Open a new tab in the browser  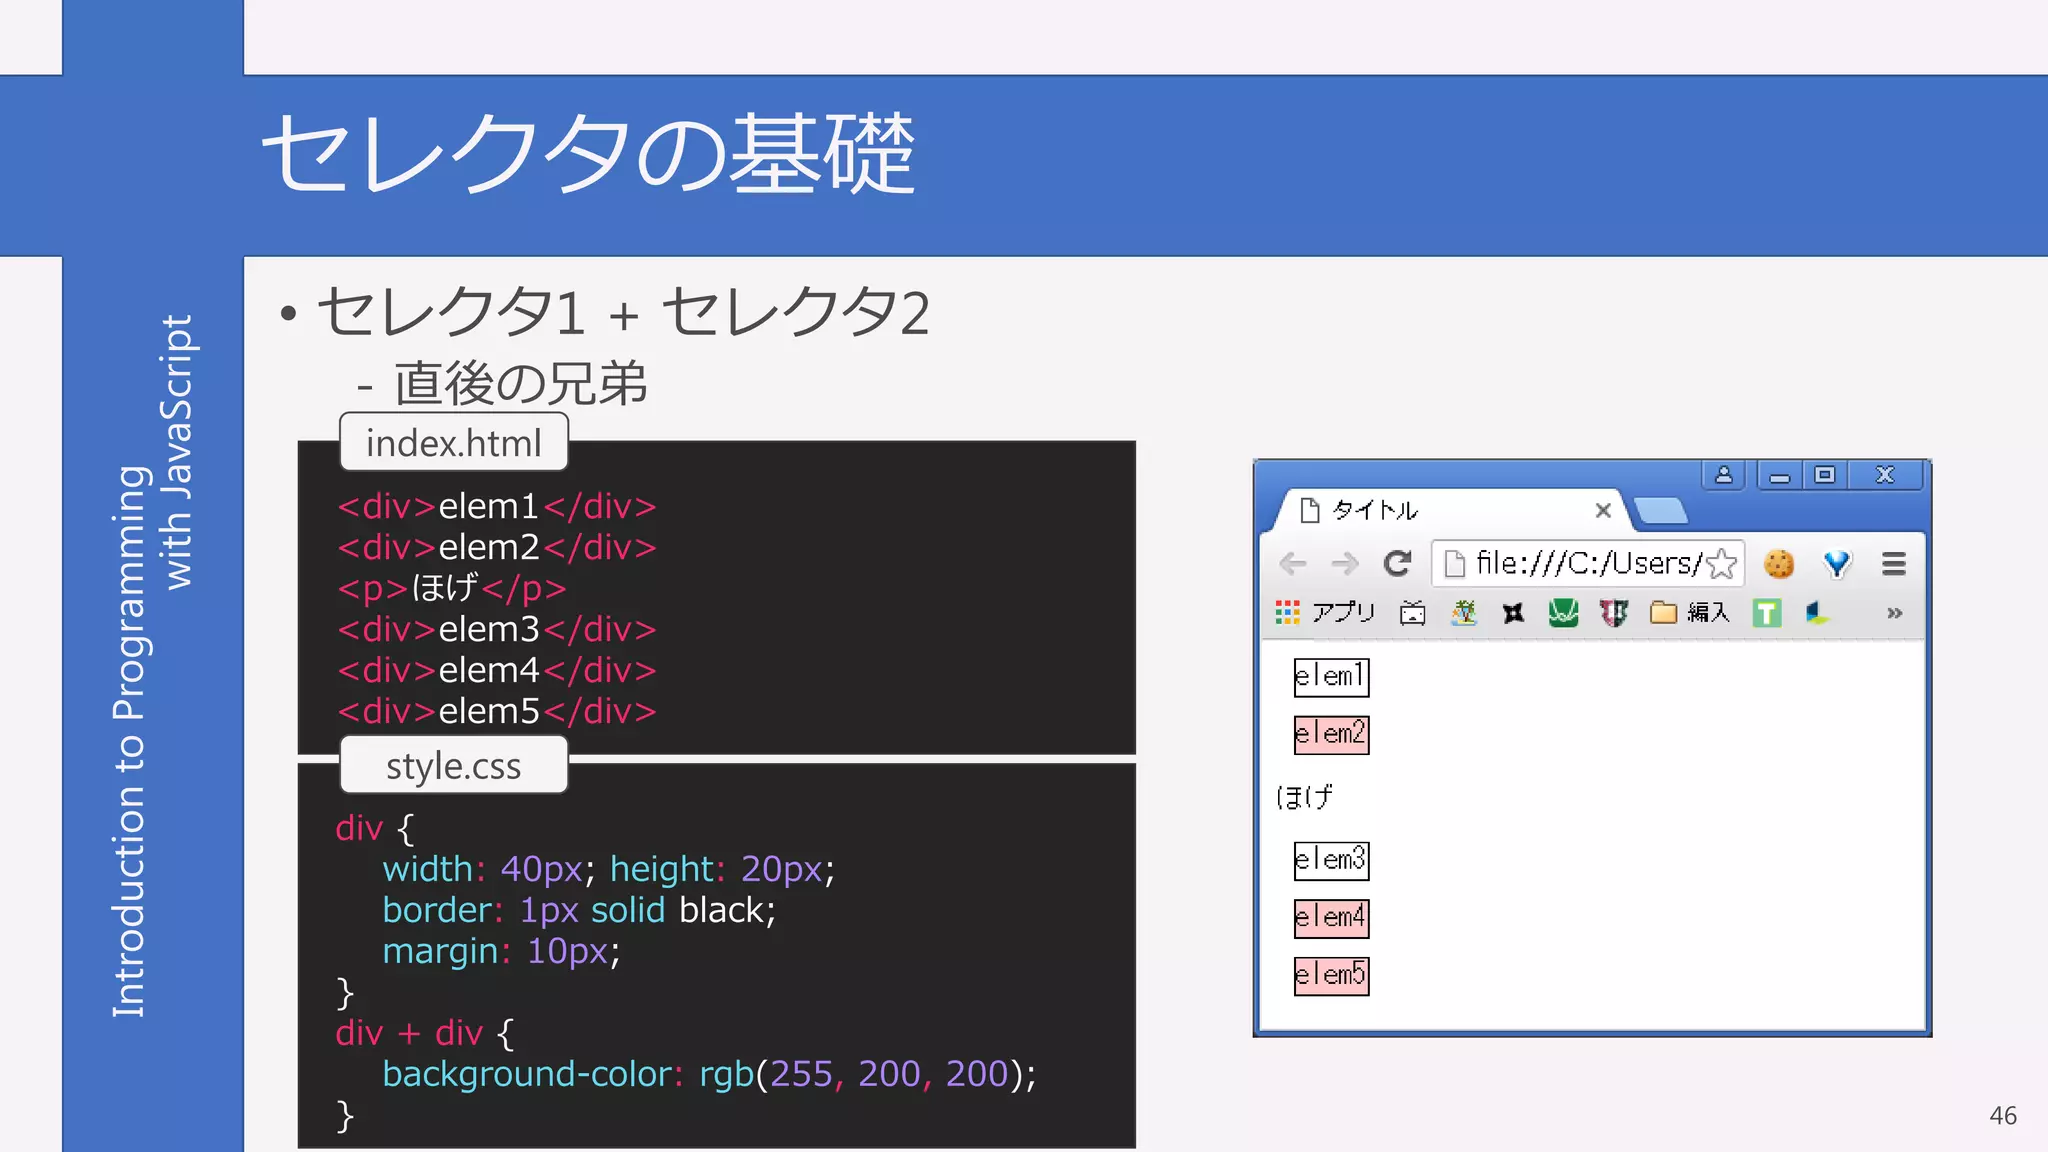tap(1660, 511)
